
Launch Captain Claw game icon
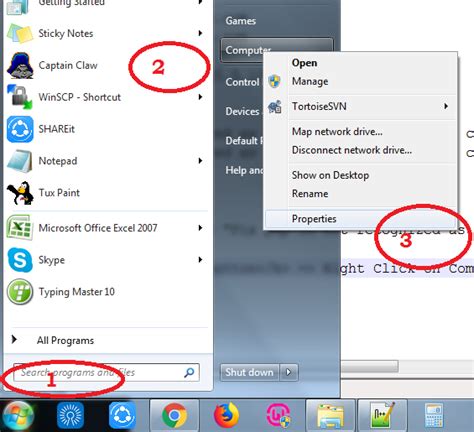point(20,65)
